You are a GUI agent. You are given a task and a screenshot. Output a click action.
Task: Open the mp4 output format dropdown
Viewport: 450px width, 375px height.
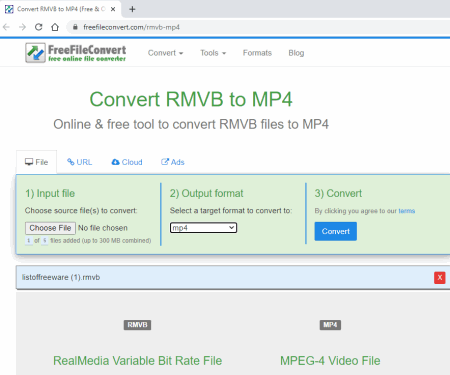[x=203, y=228]
